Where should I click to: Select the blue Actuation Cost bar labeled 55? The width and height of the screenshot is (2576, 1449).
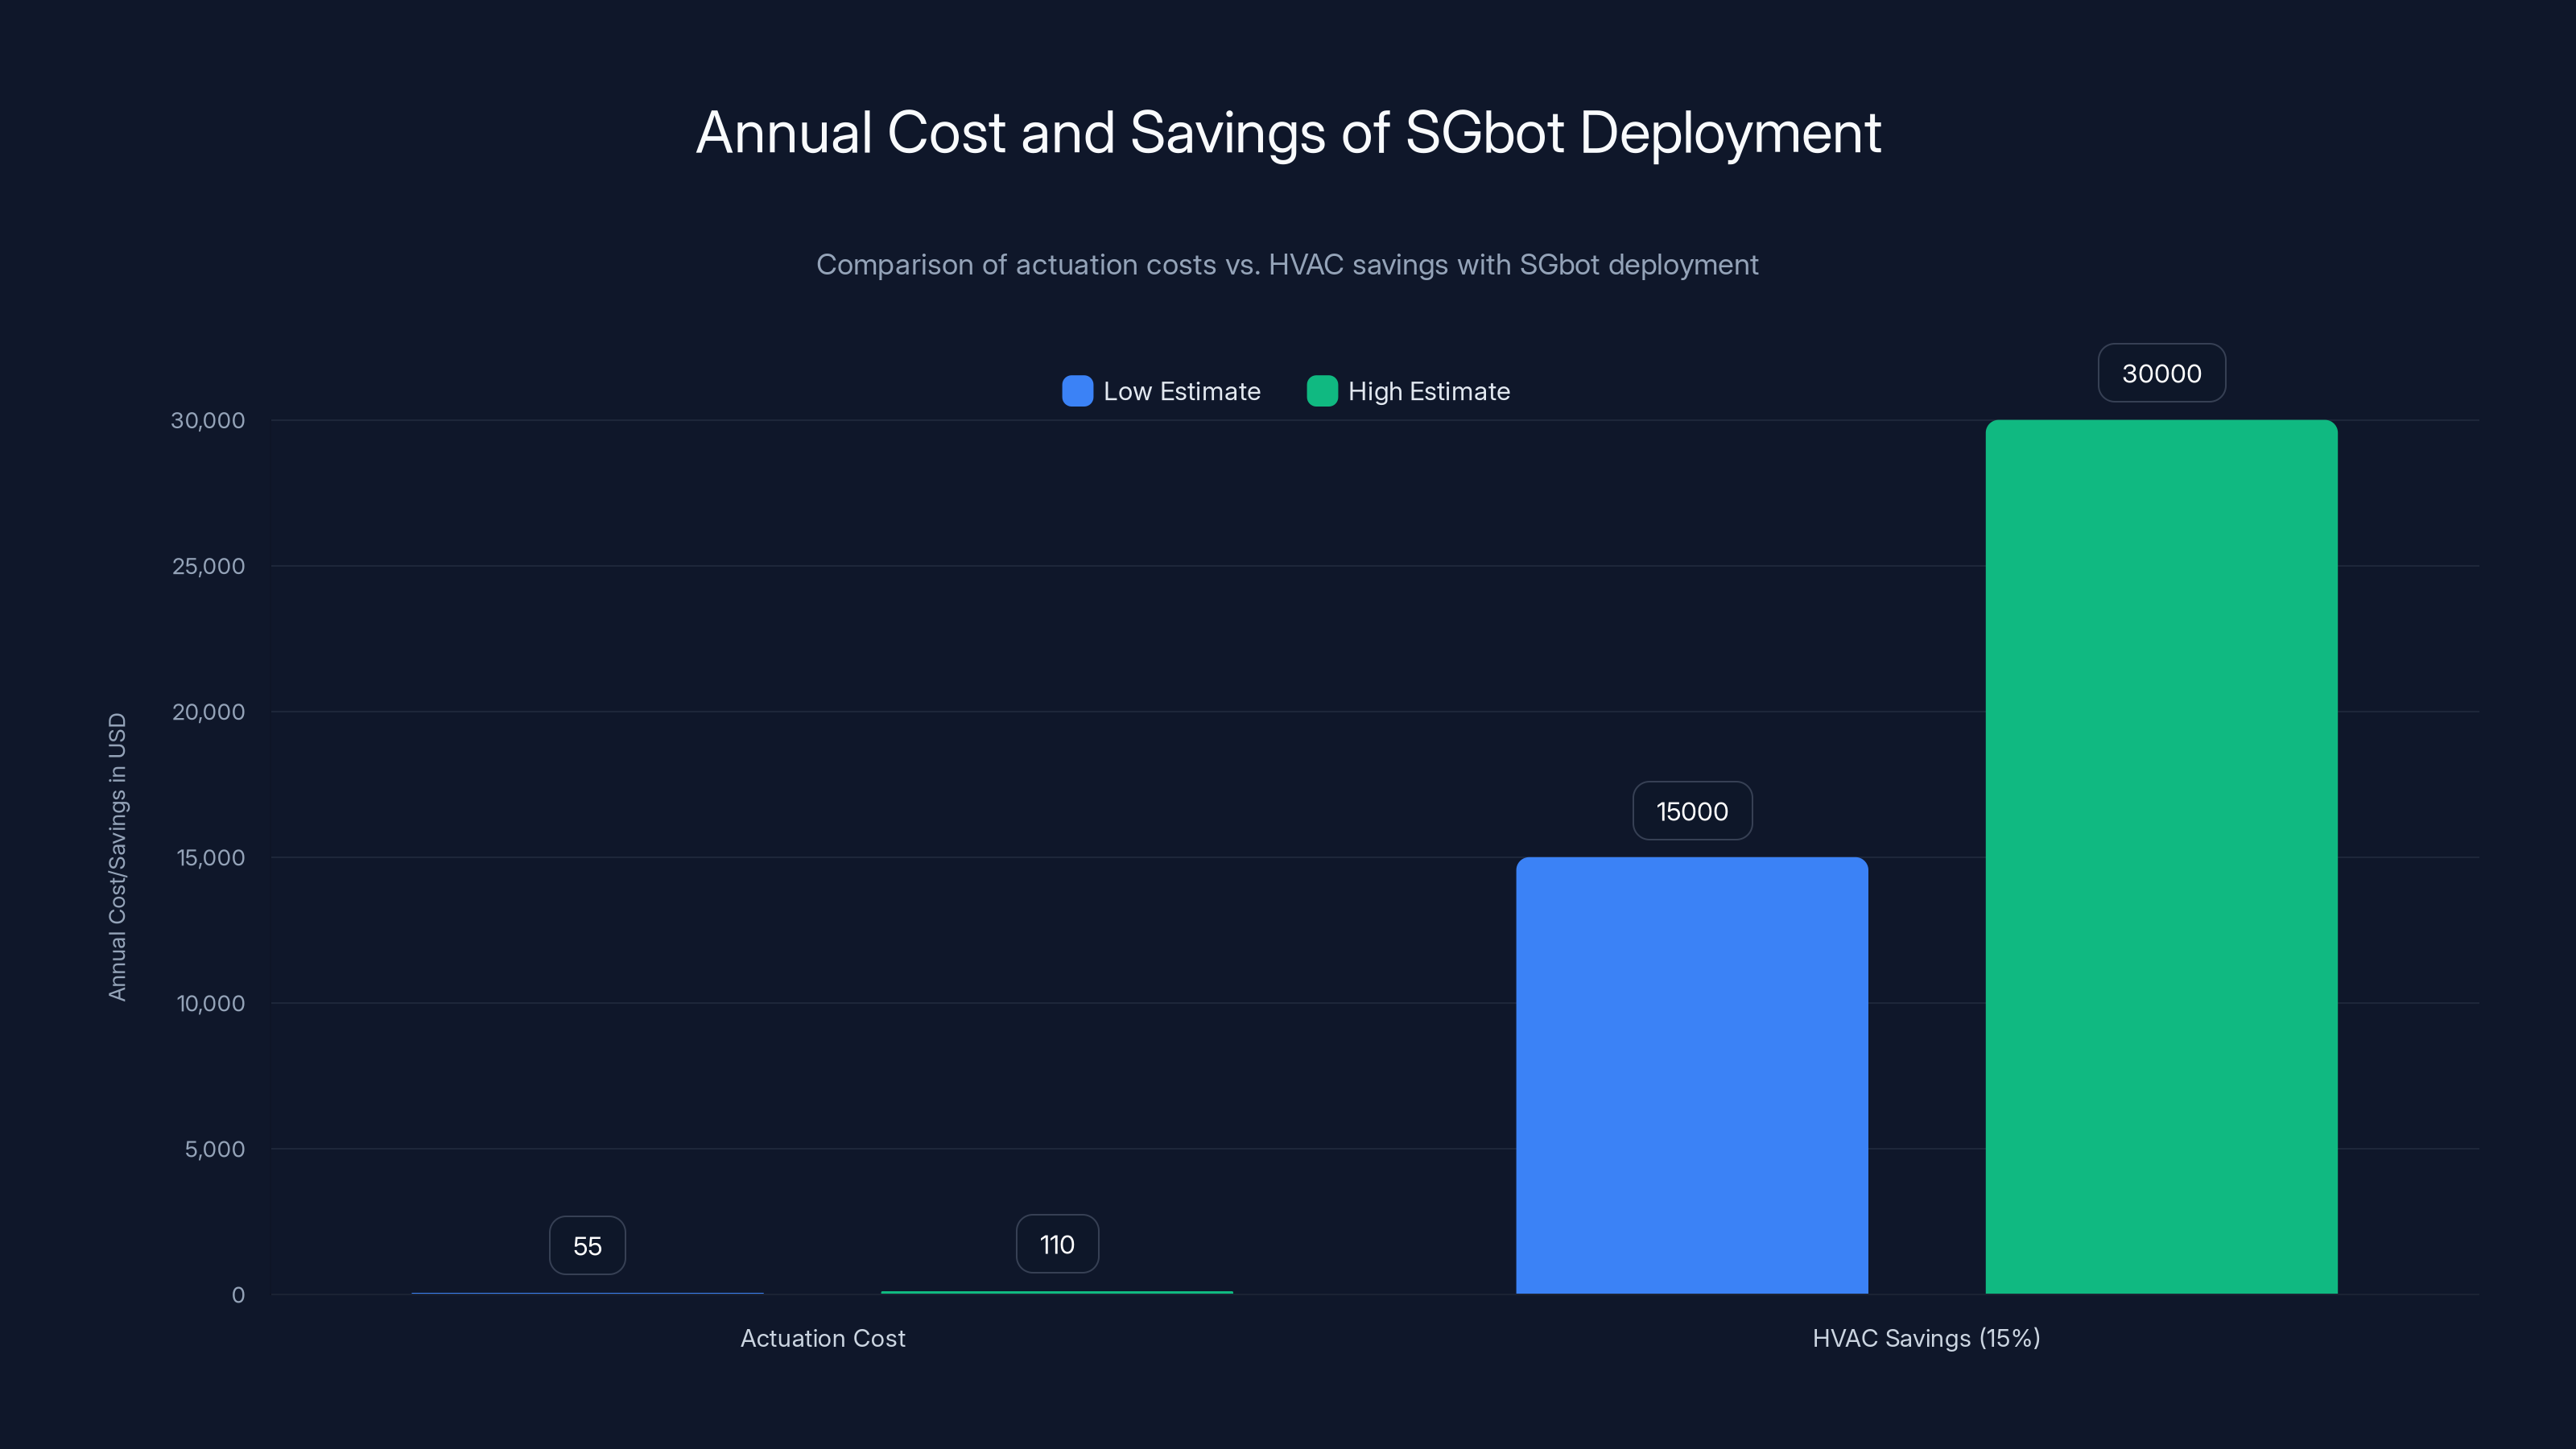tap(586, 1292)
